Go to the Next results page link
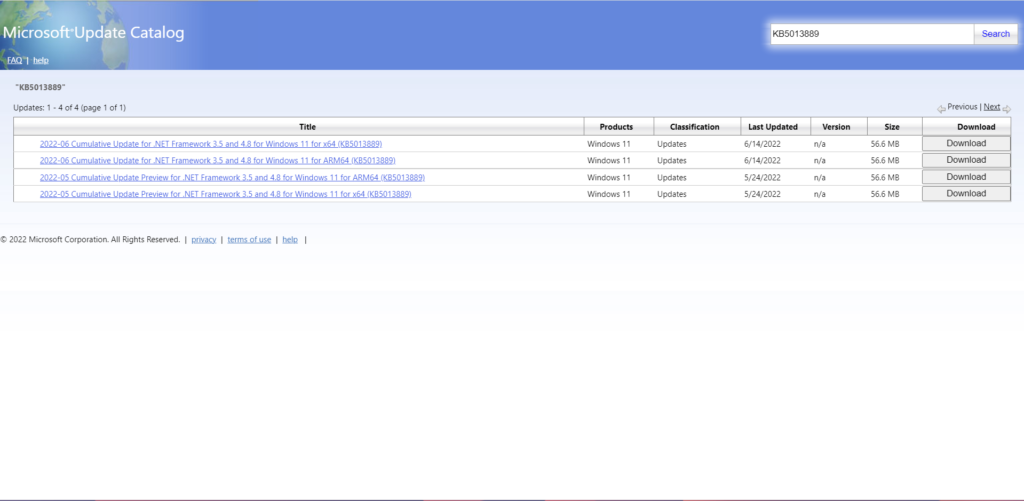1024x501 pixels. pos(991,107)
